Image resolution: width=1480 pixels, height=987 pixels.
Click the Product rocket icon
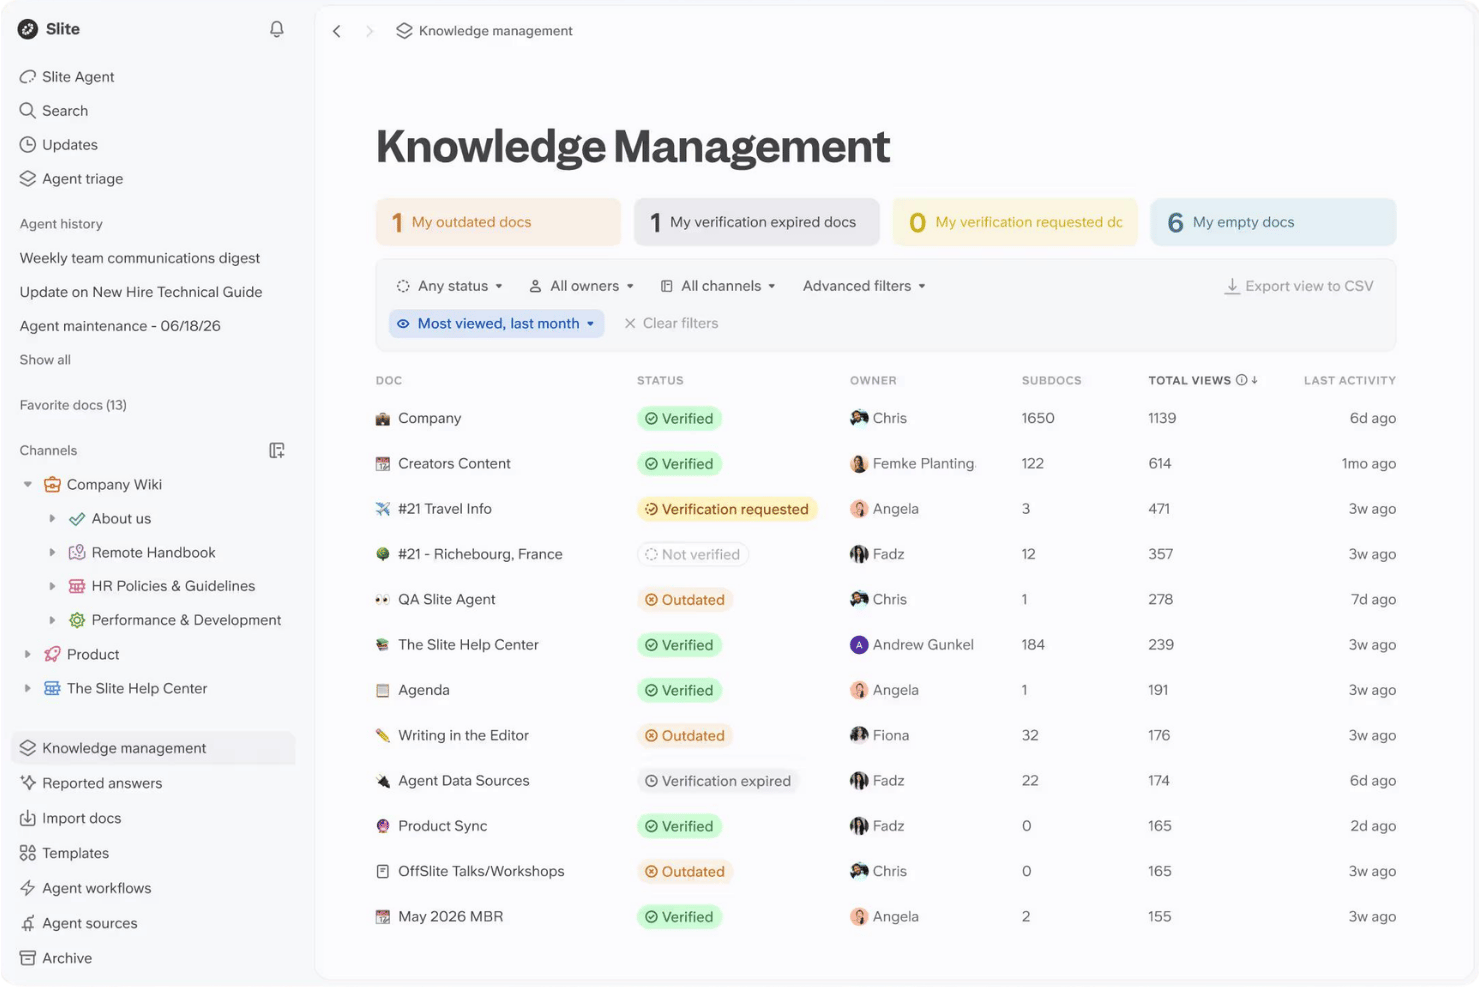pos(52,654)
